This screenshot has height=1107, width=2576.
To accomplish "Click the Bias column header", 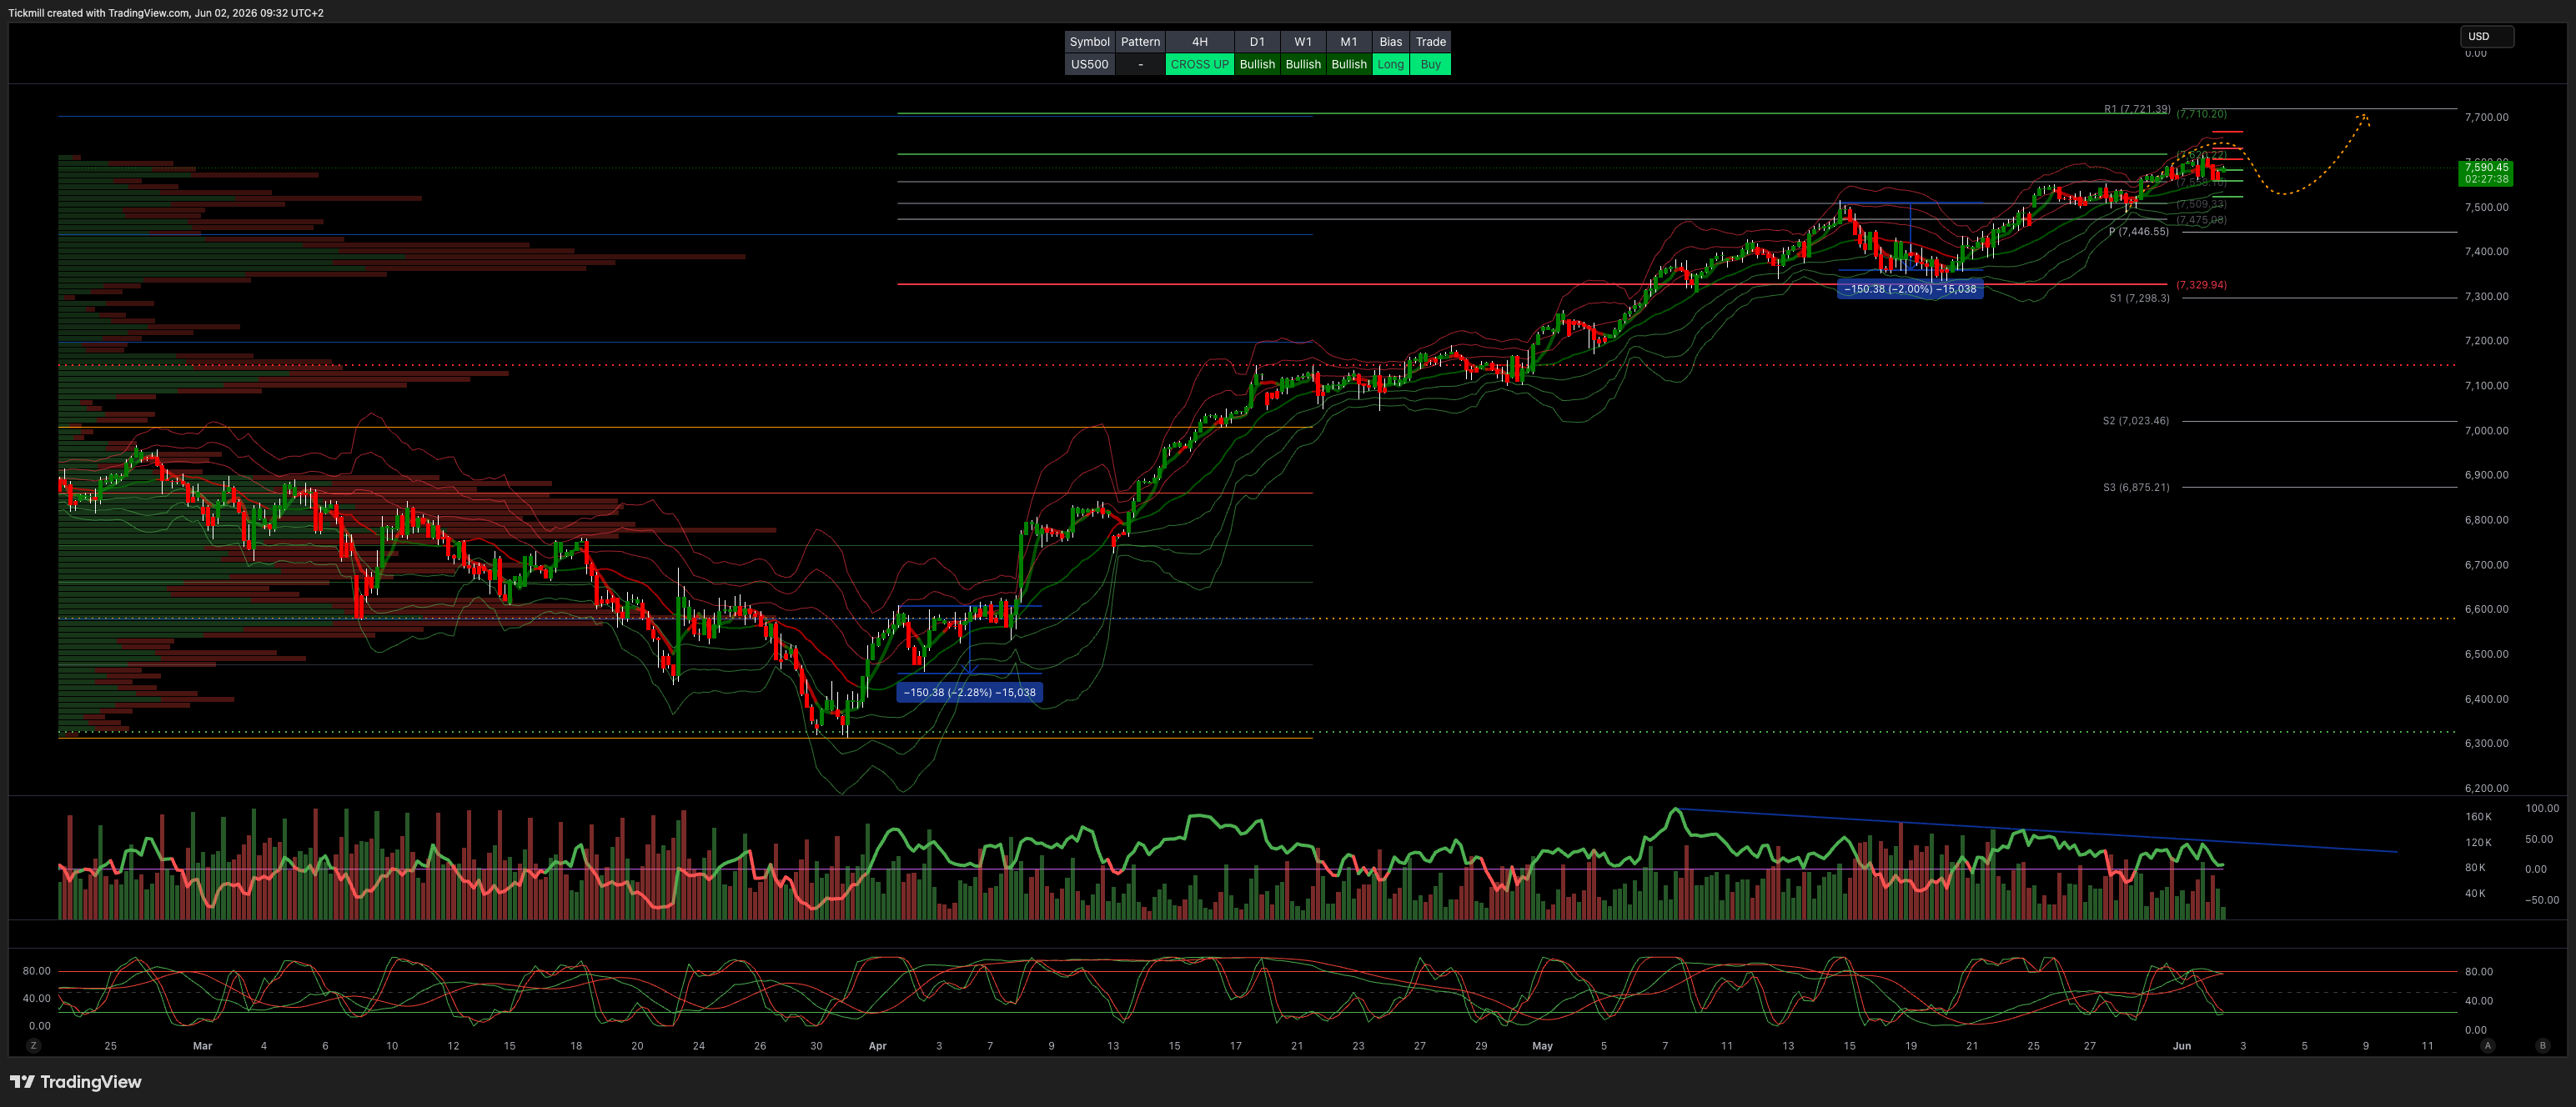I will tap(1390, 41).
